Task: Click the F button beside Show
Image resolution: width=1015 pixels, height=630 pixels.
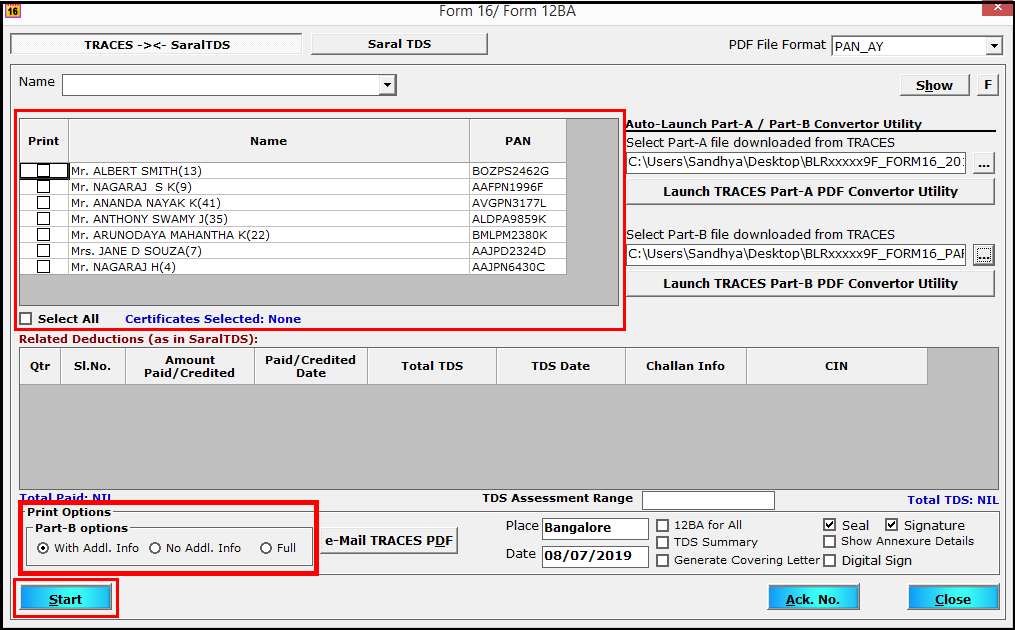Action: (x=988, y=84)
